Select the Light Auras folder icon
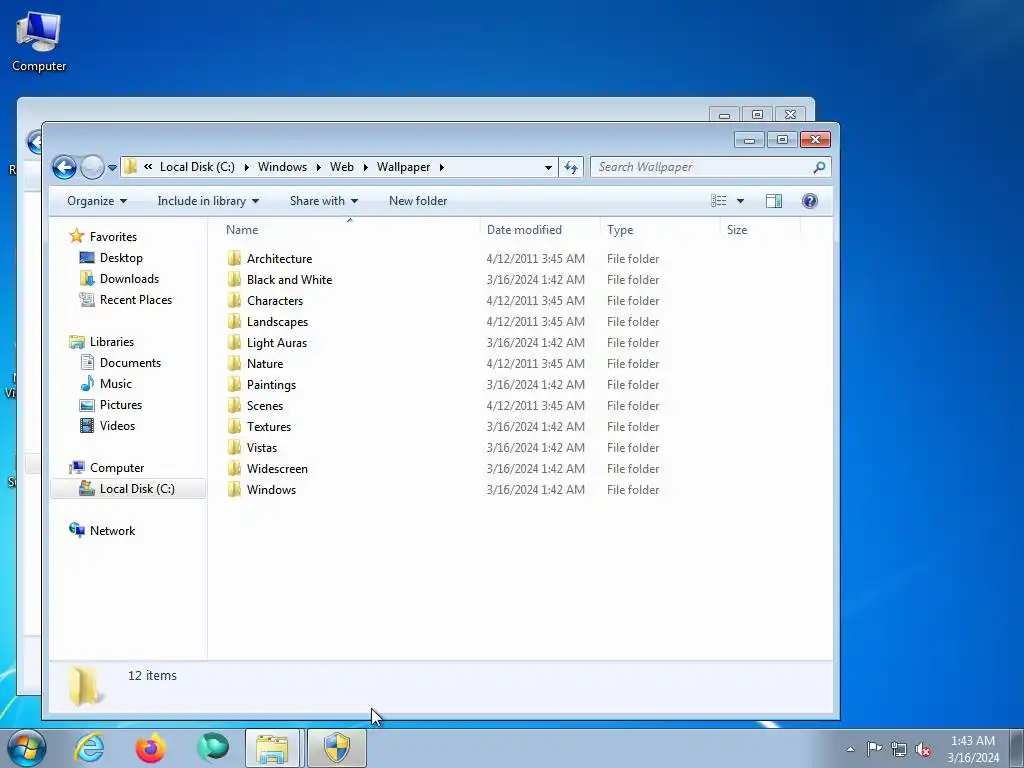 [234, 342]
